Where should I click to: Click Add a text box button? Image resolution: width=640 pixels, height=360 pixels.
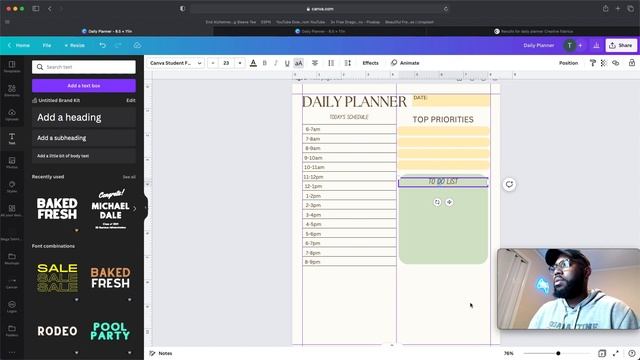[x=84, y=86]
